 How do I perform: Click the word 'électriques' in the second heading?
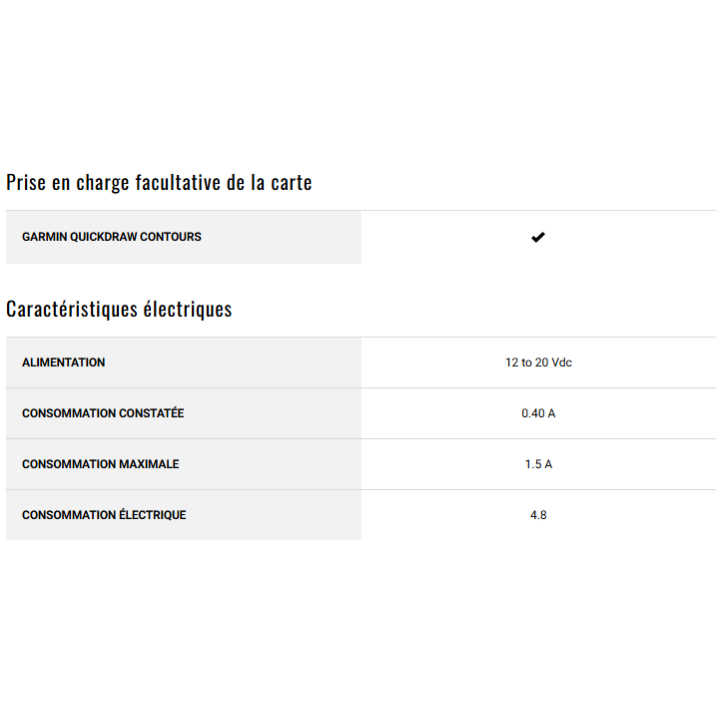pyautogui.click(x=192, y=309)
